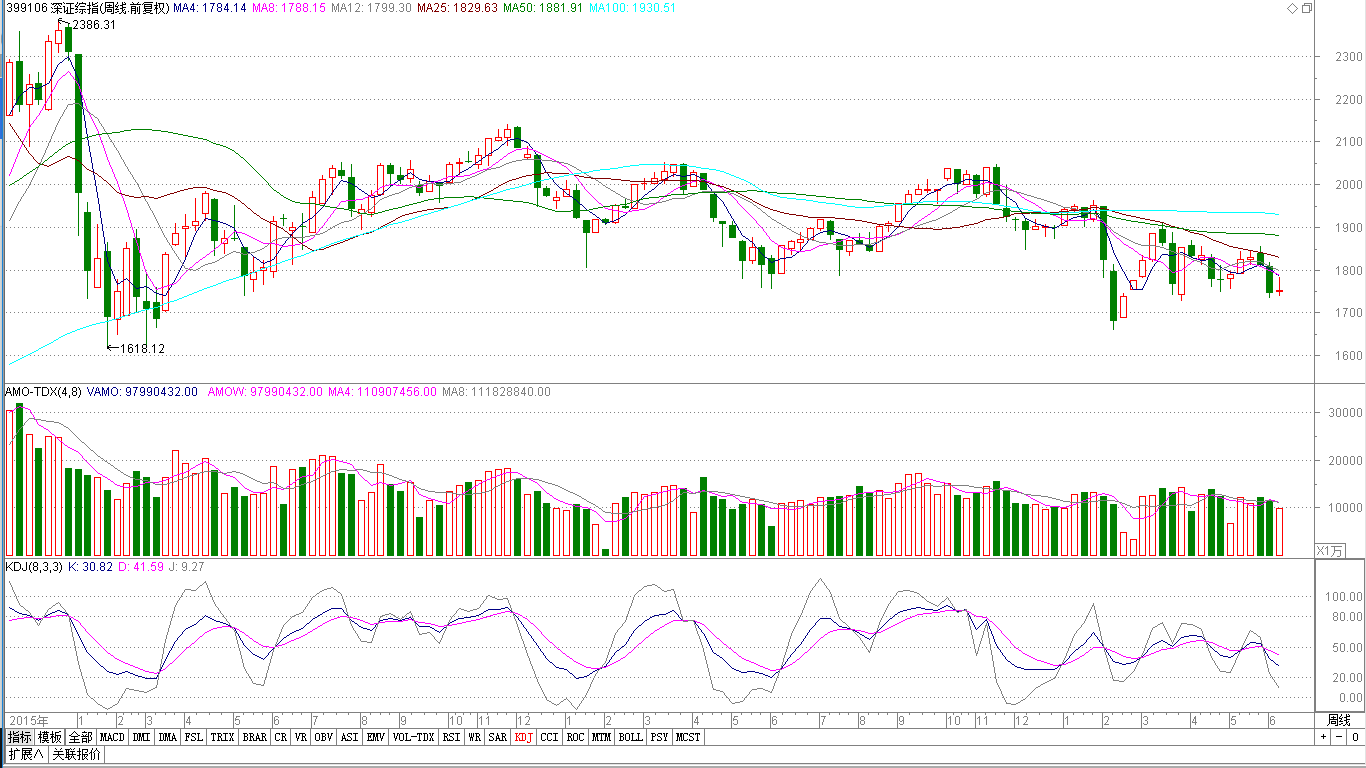
Task: Switch to the MTM indicator
Action: point(600,737)
